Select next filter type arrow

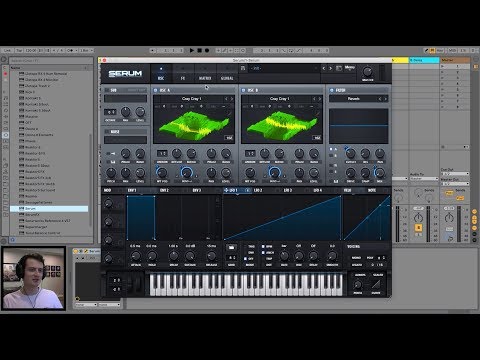point(386,99)
